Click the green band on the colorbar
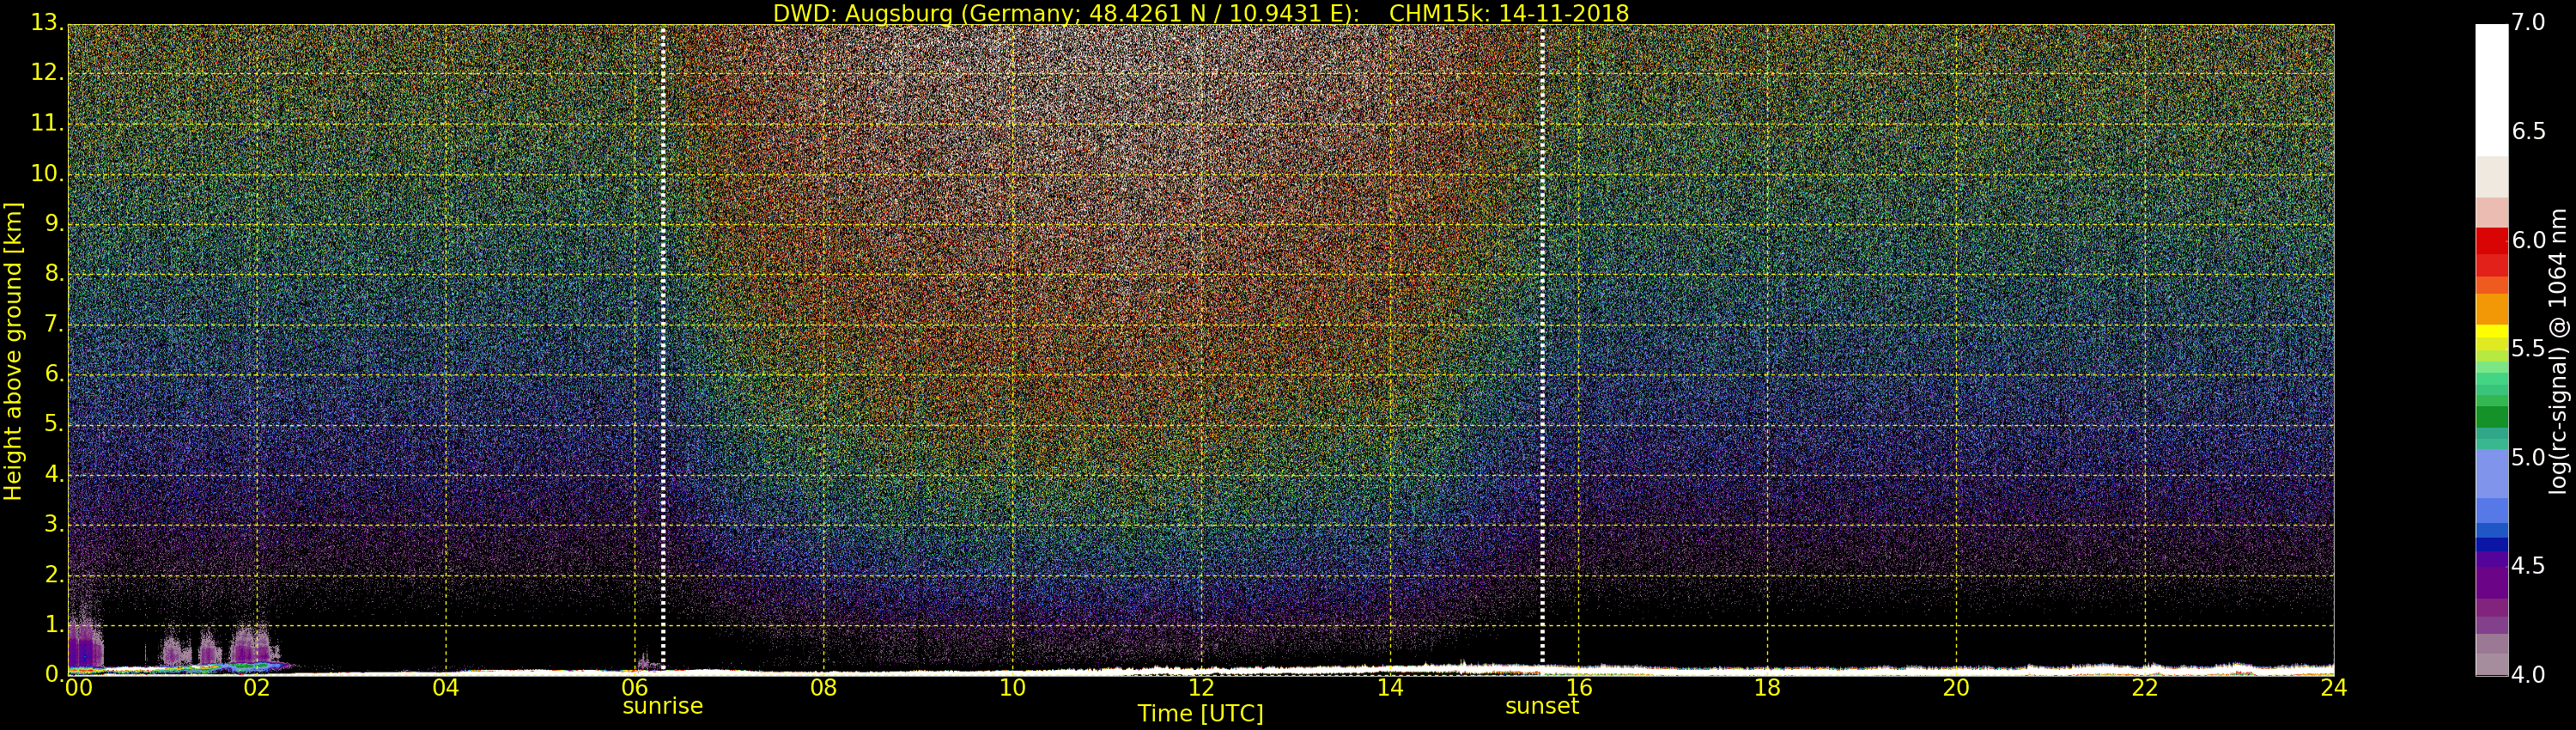Image resolution: width=2576 pixels, height=730 pixels. [2491, 415]
